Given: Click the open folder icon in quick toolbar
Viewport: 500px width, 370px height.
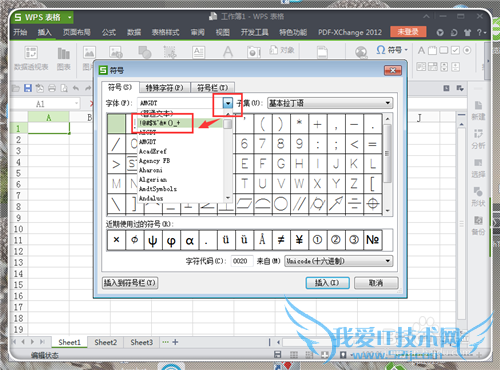Looking at the screenshot, I should [x=16, y=88].
